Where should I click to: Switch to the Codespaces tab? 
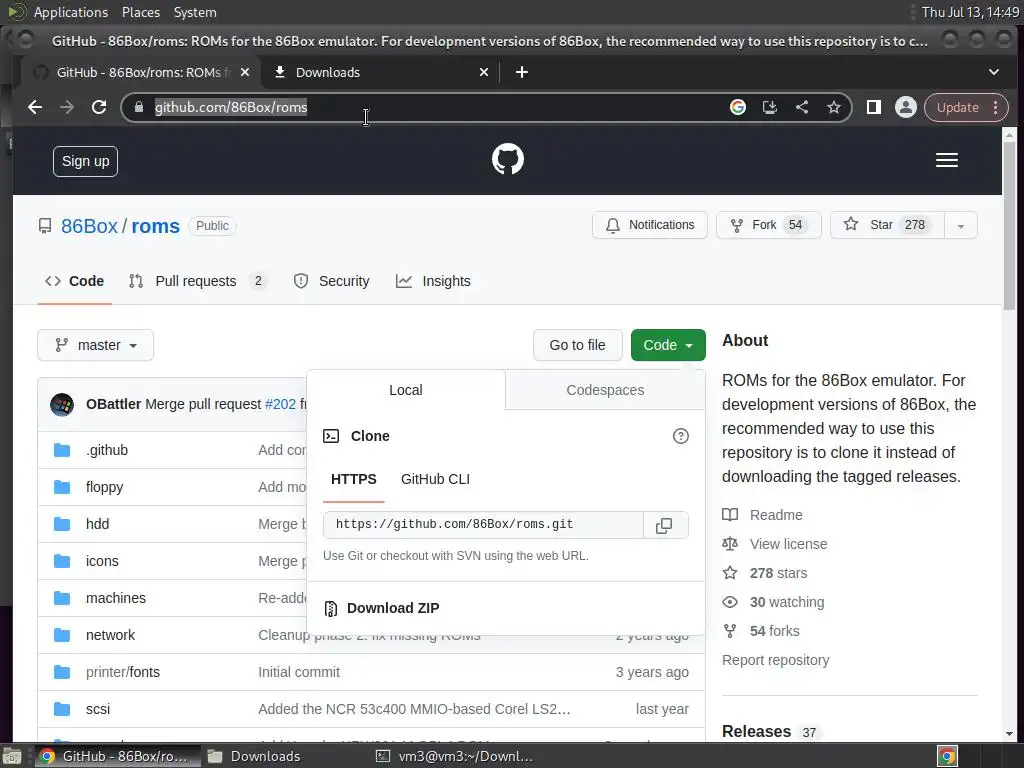pos(605,390)
